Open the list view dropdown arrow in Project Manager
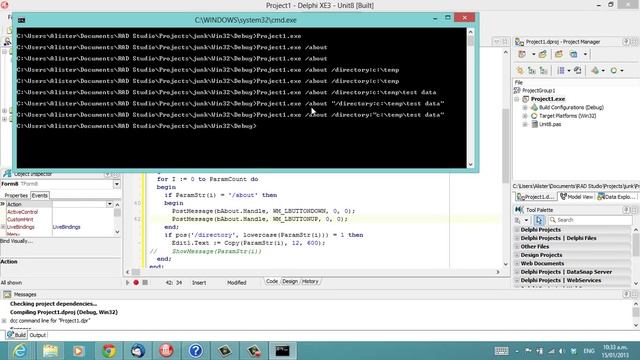Image resolution: width=640 pixels, height=360 pixels. [569, 71]
